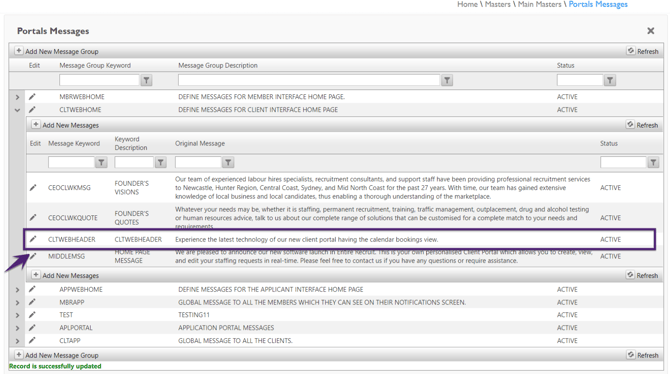Focus the Original Message filter box
This screenshot has width=670, height=374.
[198, 162]
